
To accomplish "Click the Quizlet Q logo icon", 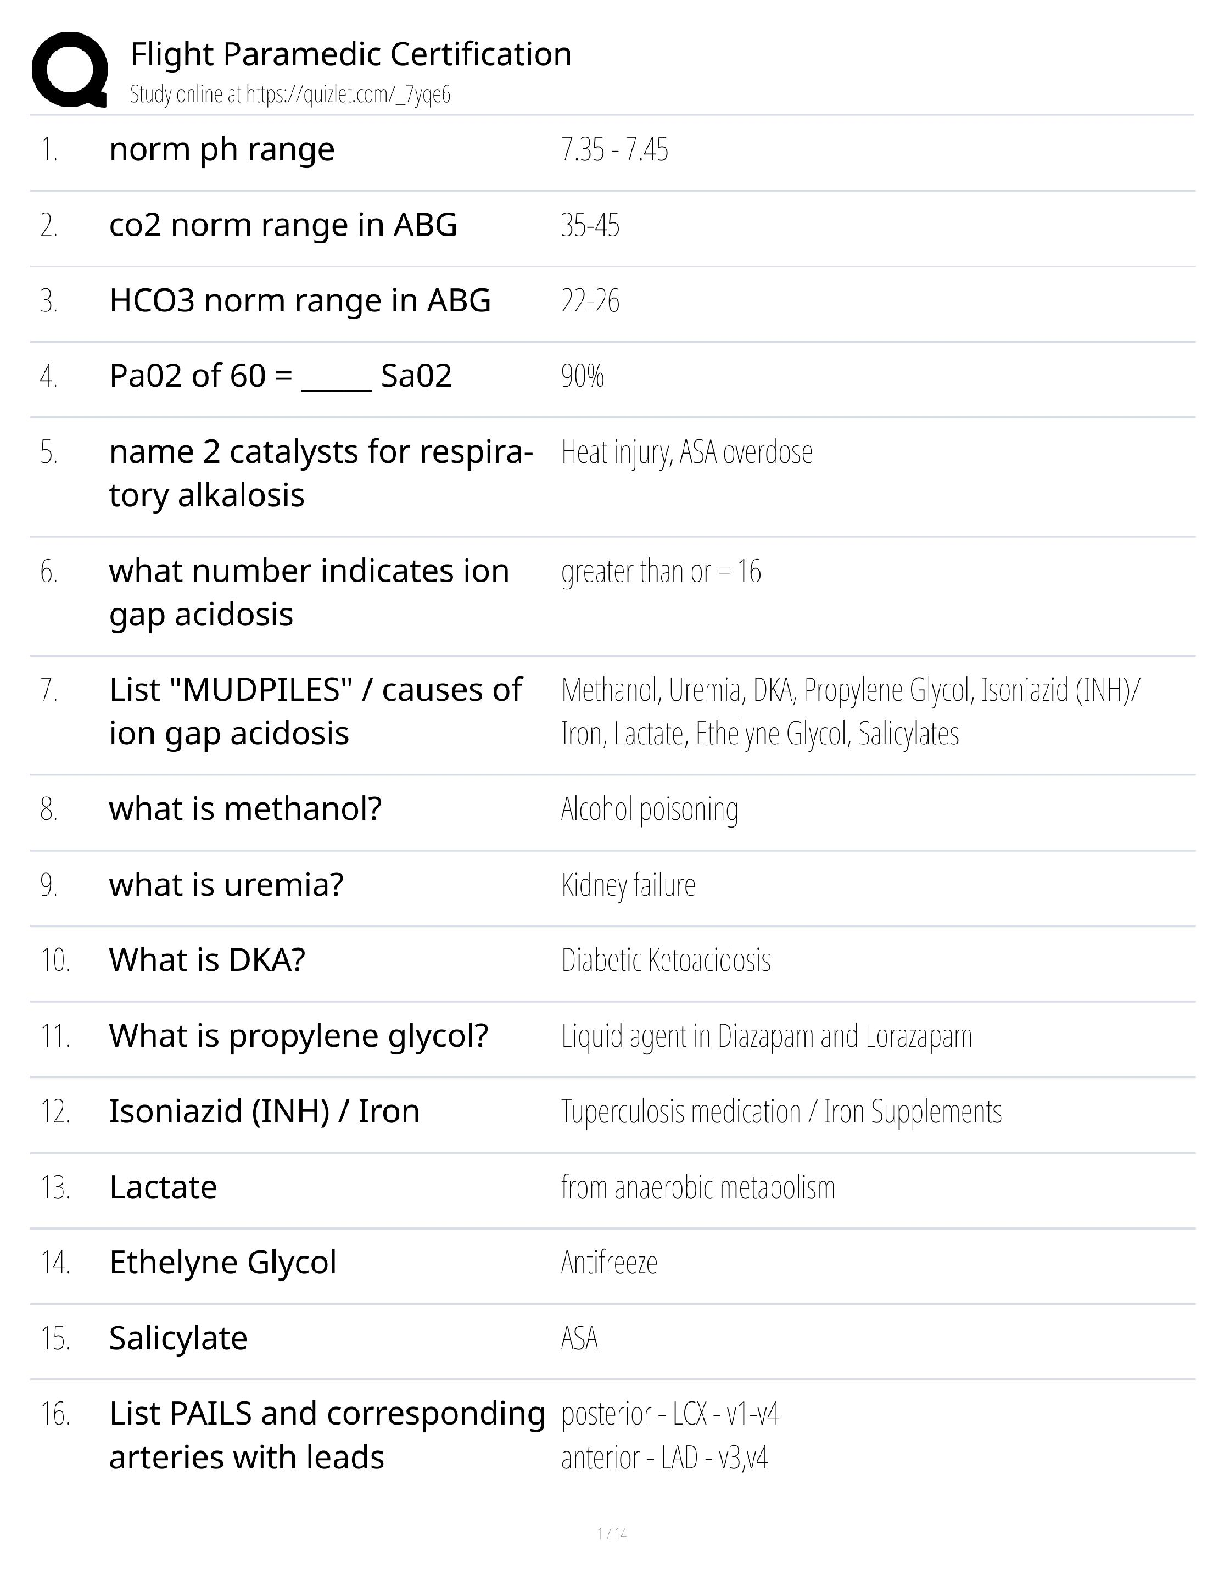I will (x=70, y=69).
